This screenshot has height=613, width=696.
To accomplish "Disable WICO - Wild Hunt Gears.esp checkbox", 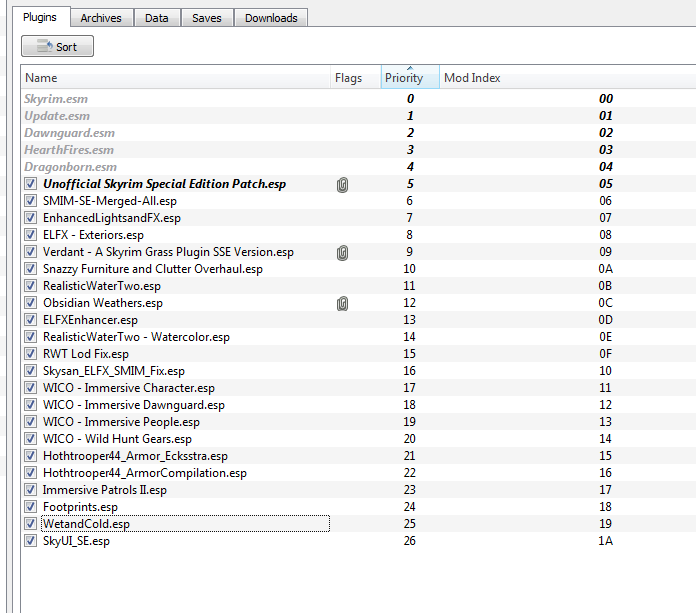I will 30,439.
